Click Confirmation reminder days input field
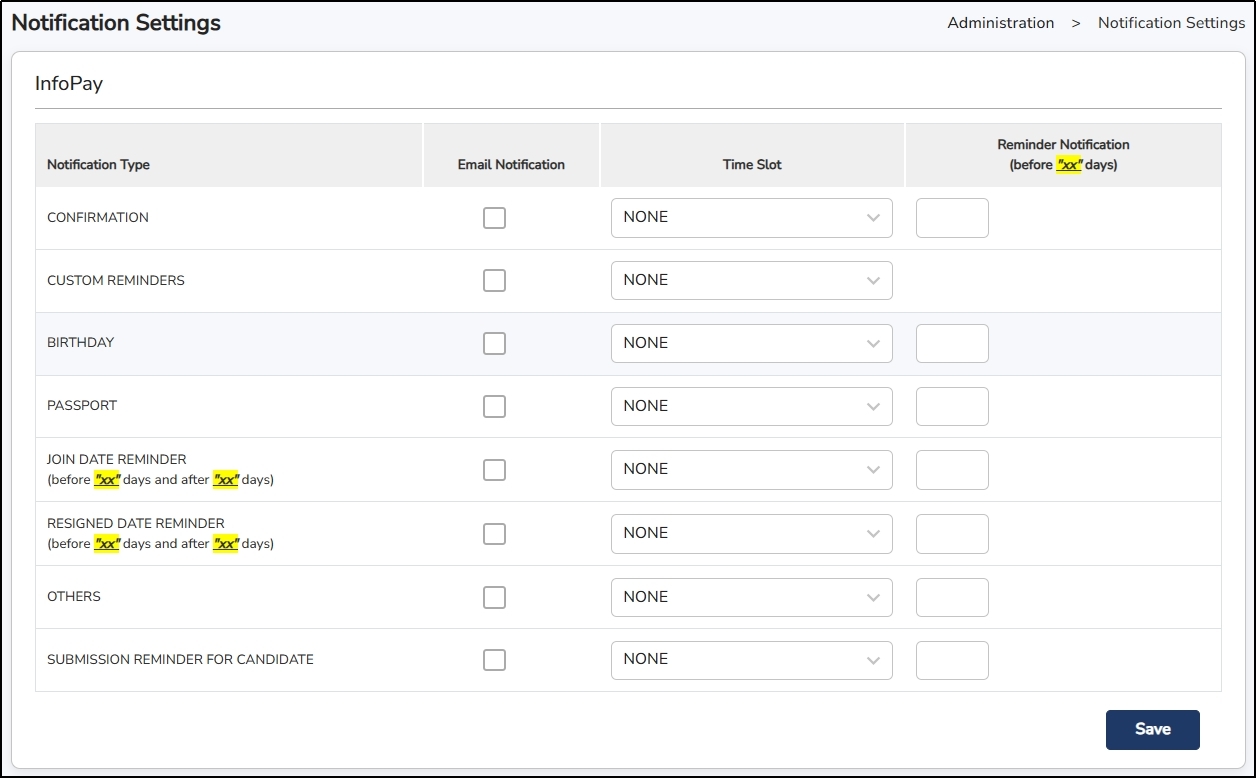This screenshot has width=1256, height=778. 952,218
